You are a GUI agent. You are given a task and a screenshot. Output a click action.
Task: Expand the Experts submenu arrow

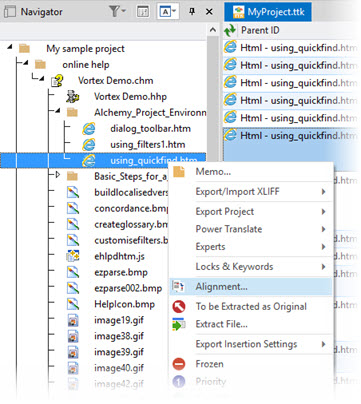click(x=323, y=247)
